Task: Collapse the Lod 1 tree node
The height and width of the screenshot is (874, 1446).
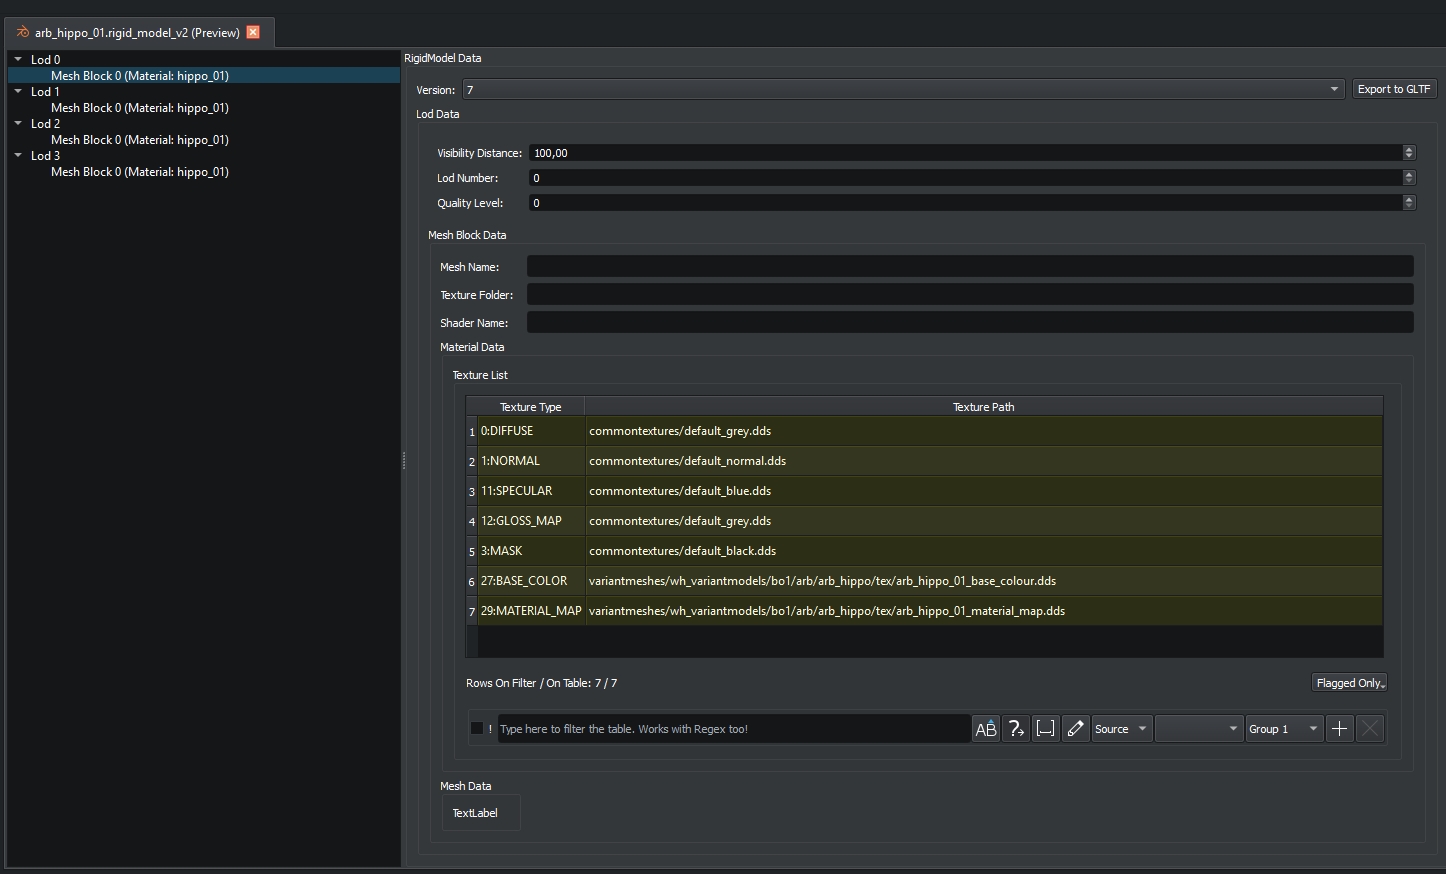Action: tap(18, 91)
